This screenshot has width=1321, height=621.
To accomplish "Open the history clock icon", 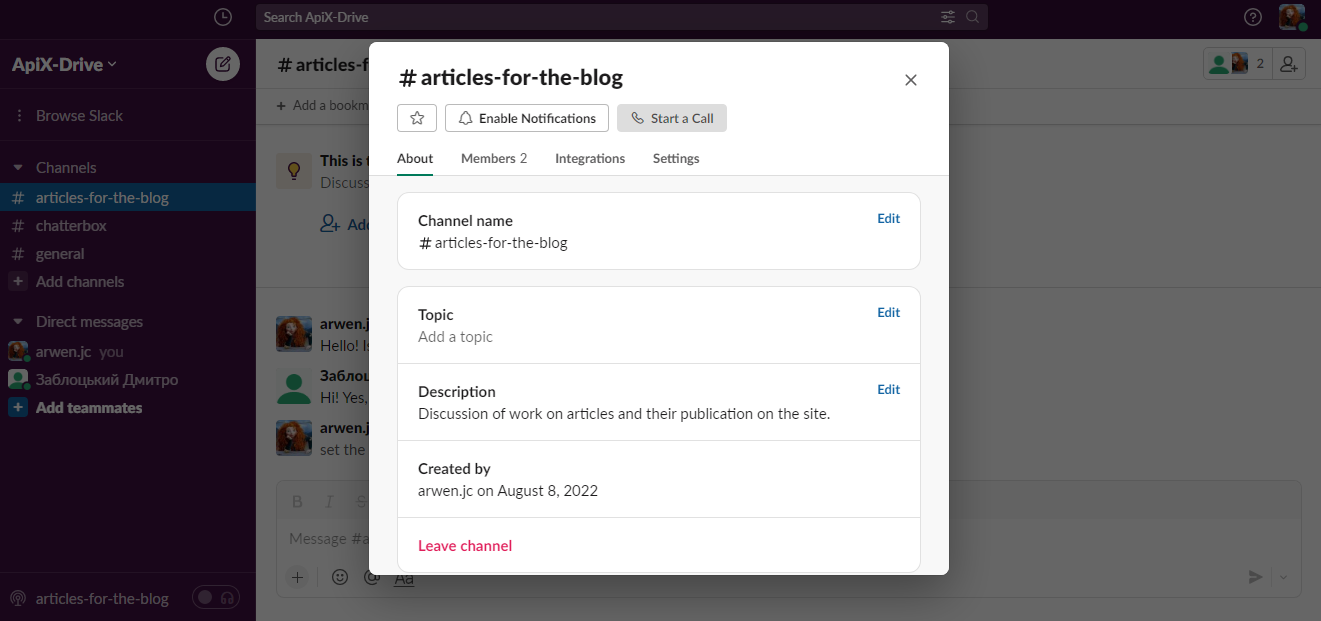I will click(x=223, y=17).
